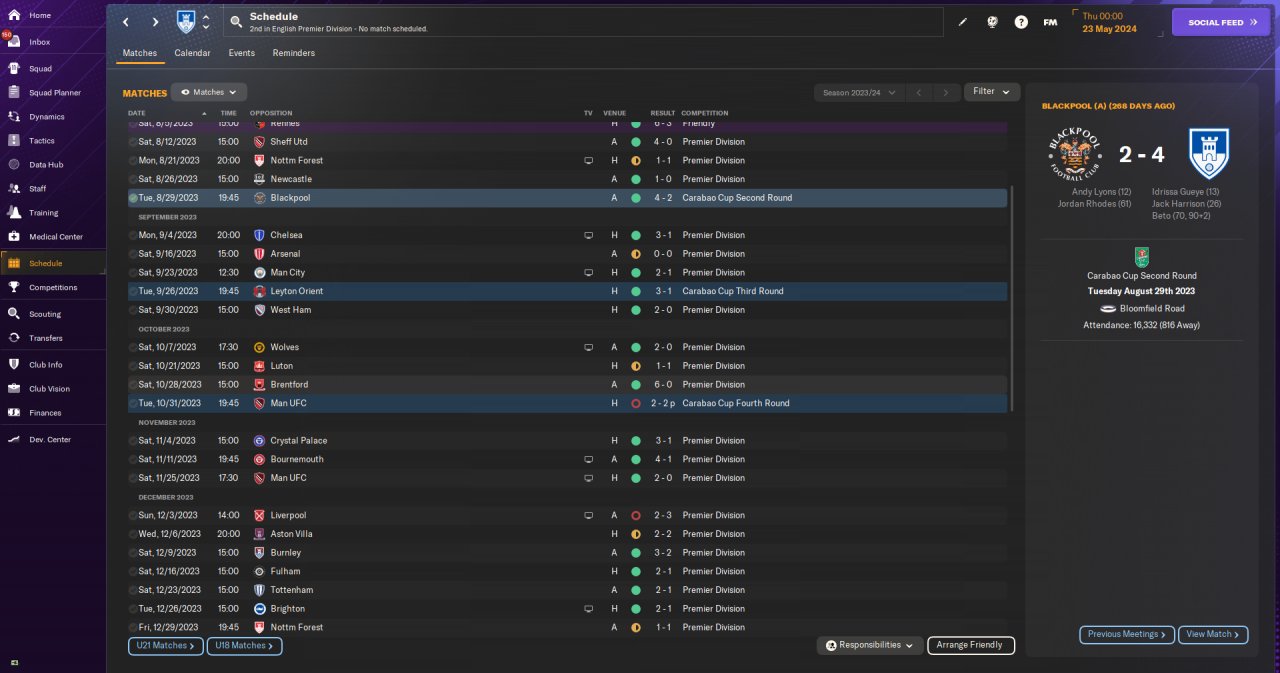Screen dimensions: 1280x673
Task: Open the Filter dropdown
Action: (992, 92)
